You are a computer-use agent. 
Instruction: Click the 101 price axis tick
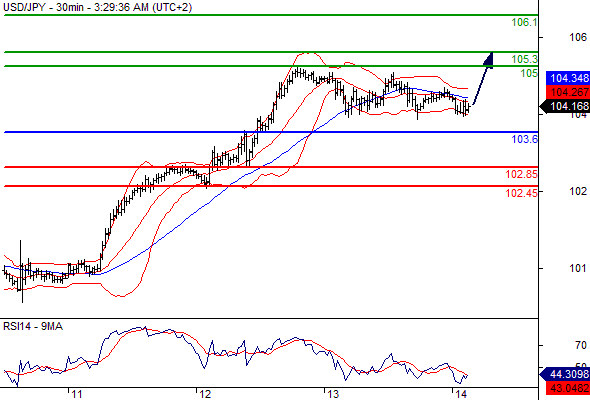click(x=578, y=268)
